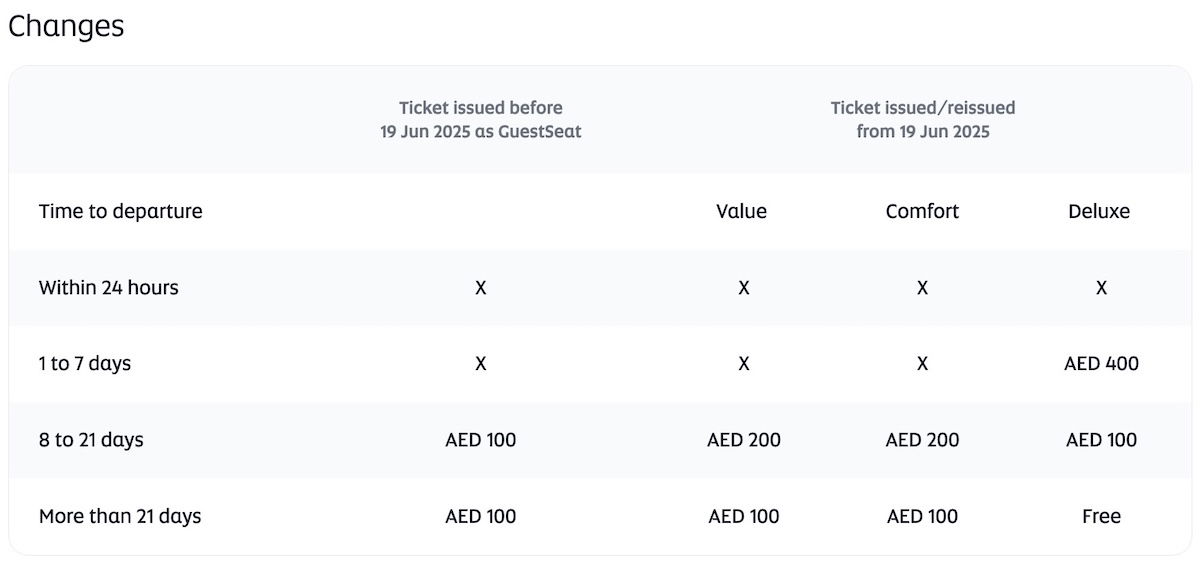Click the X under Deluxe within 24 hours
The height and width of the screenshot is (564, 1200).
tap(1101, 288)
